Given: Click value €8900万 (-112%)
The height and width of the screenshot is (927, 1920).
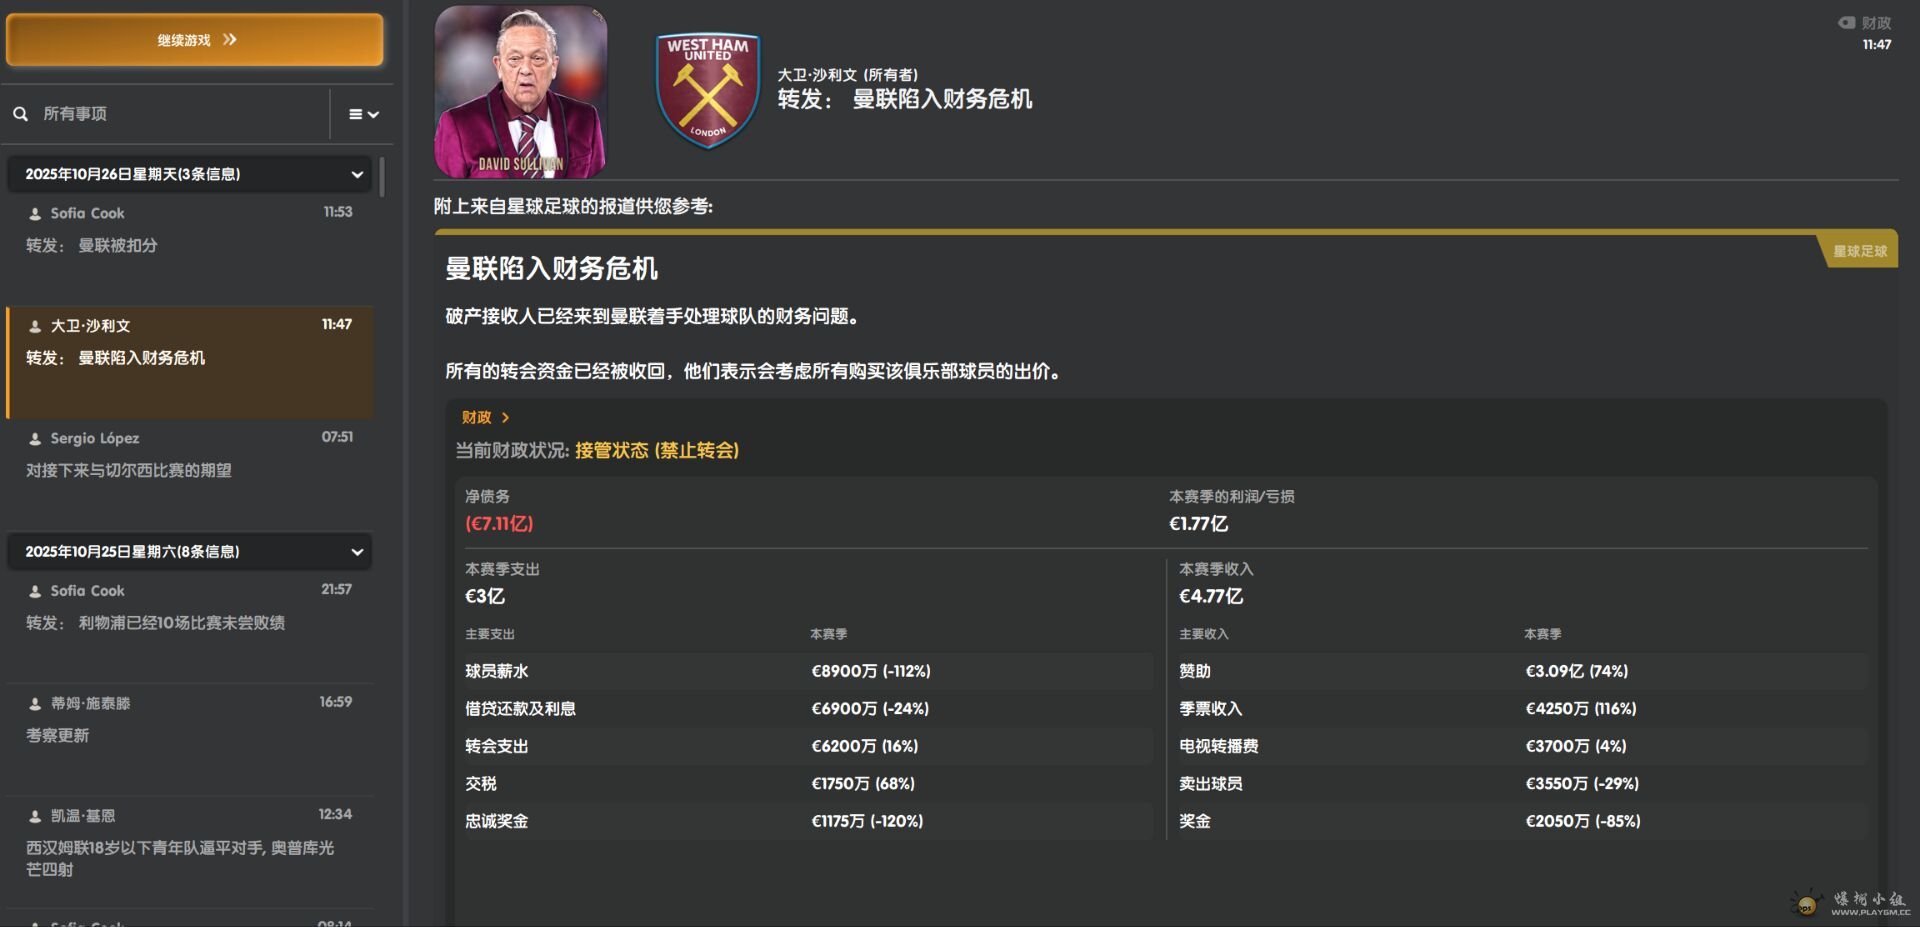Looking at the screenshot, I should click(x=871, y=671).
